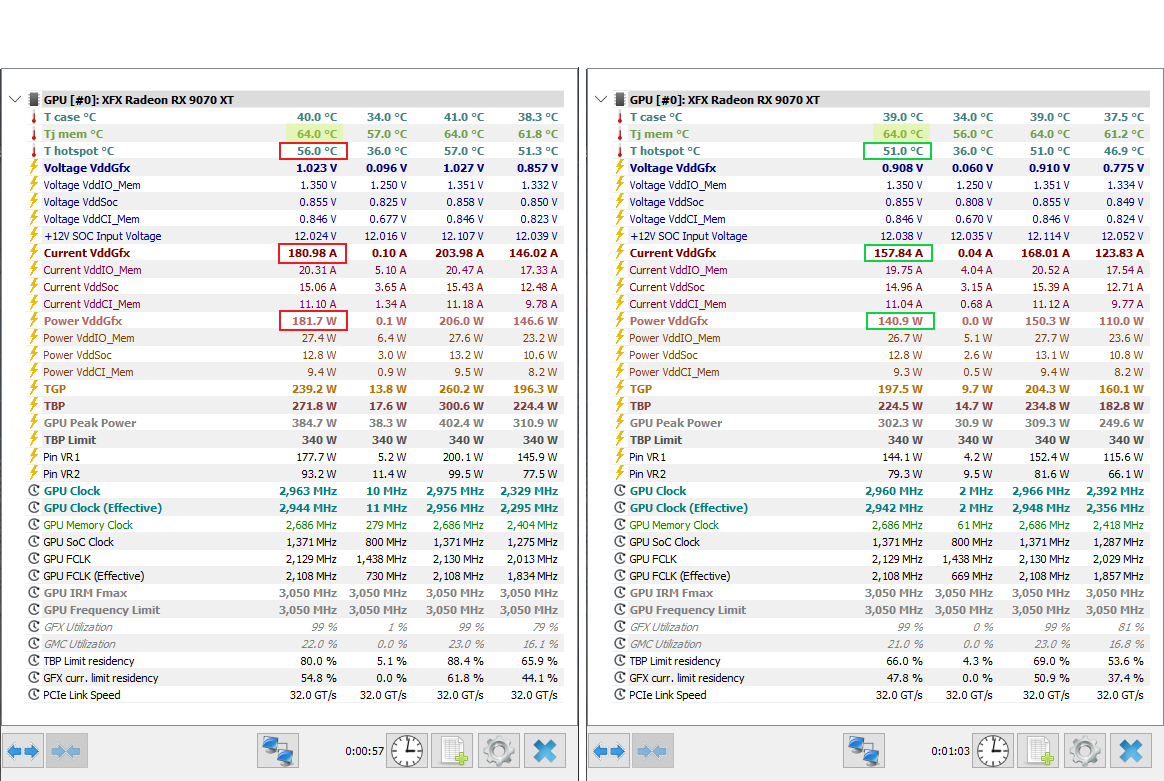Click the collapse columns arrows in the right window
The image size is (1164, 781).
tap(653, 751)
